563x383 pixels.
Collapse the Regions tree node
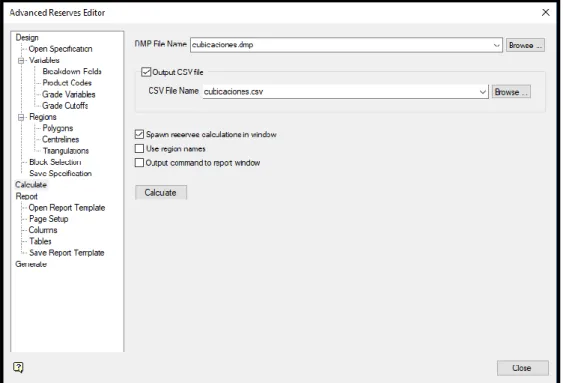click(21, 117)
